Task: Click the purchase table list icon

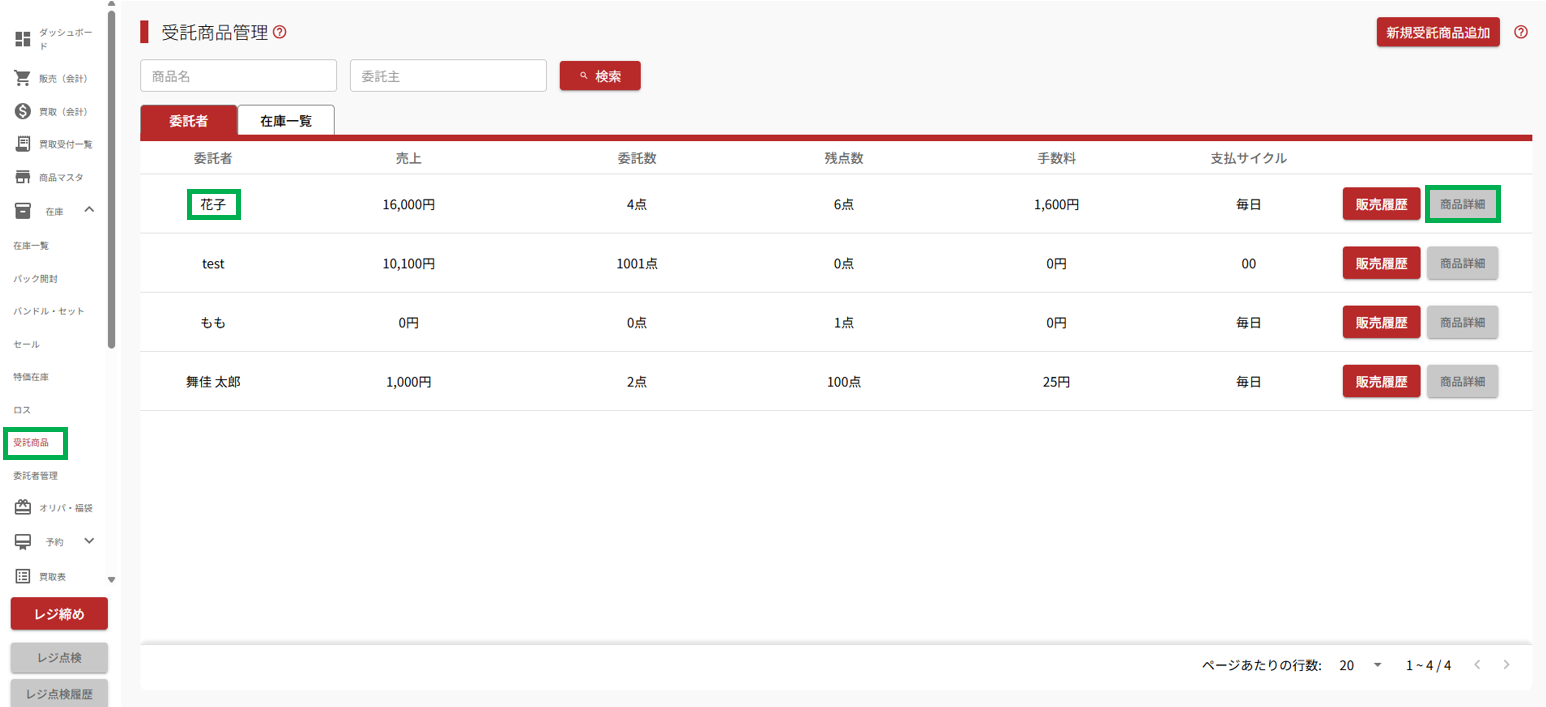Action: point(22,576)
